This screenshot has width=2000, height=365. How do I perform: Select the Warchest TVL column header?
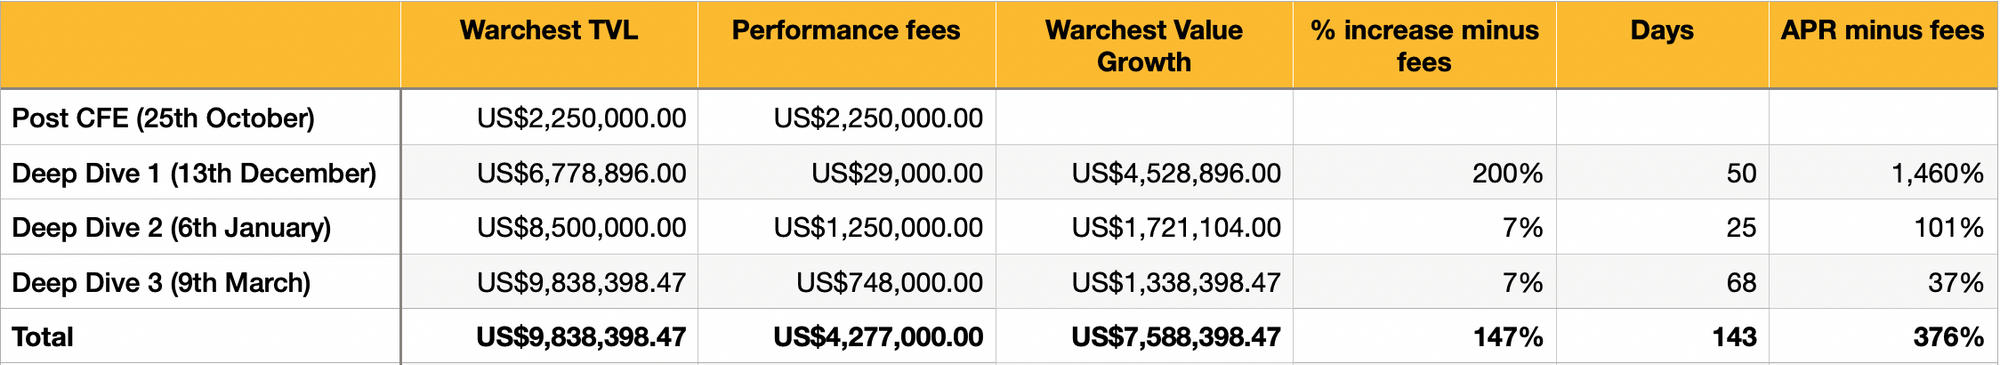coord(549,45)
